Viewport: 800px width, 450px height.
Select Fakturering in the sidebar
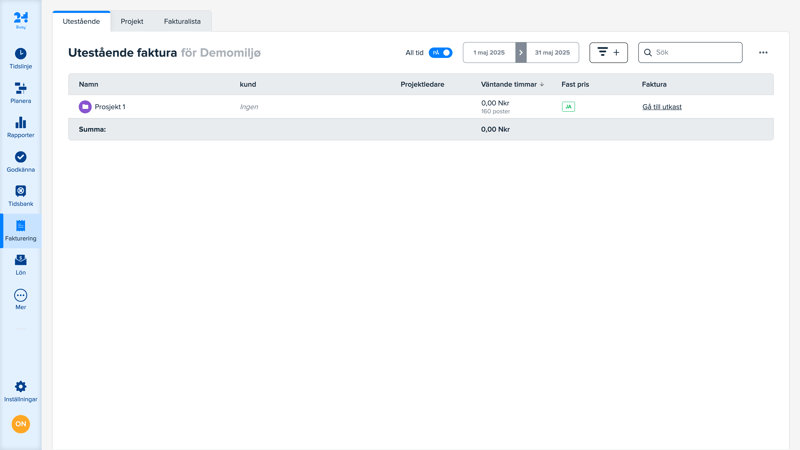tap(20, 231)
